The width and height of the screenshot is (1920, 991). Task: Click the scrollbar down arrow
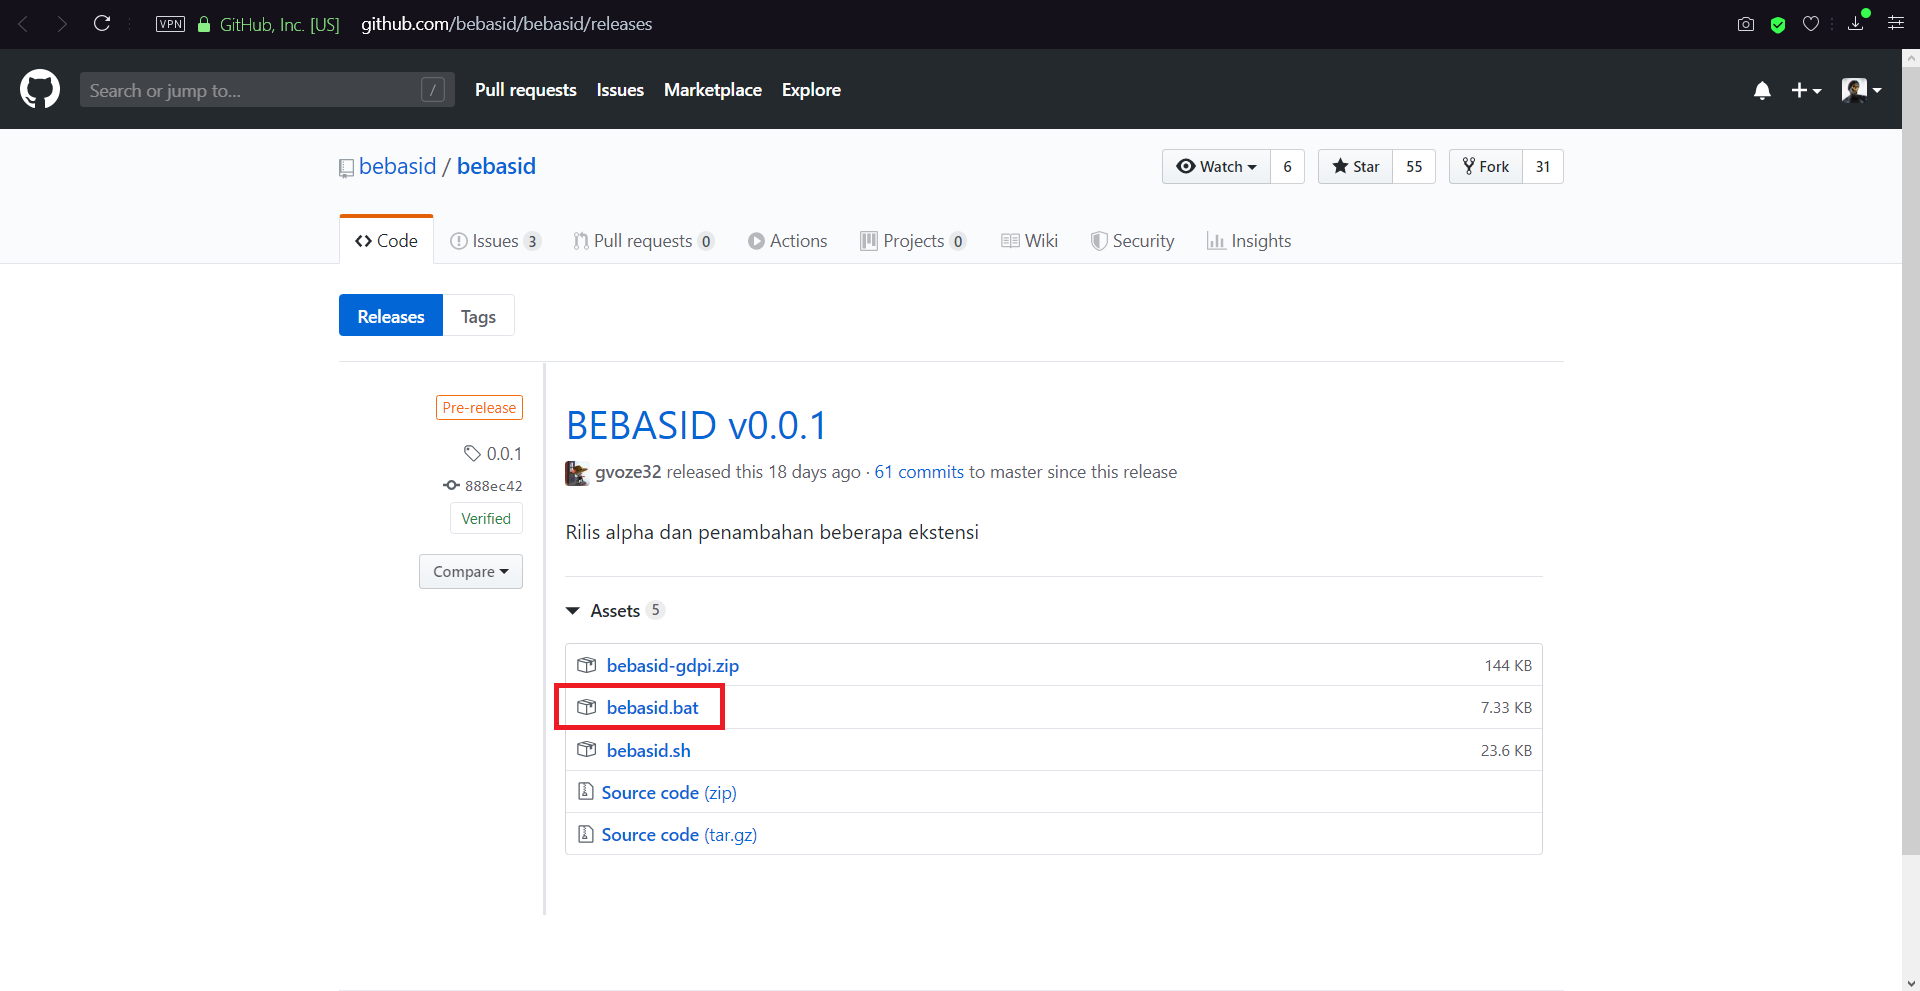point(1911,982)
